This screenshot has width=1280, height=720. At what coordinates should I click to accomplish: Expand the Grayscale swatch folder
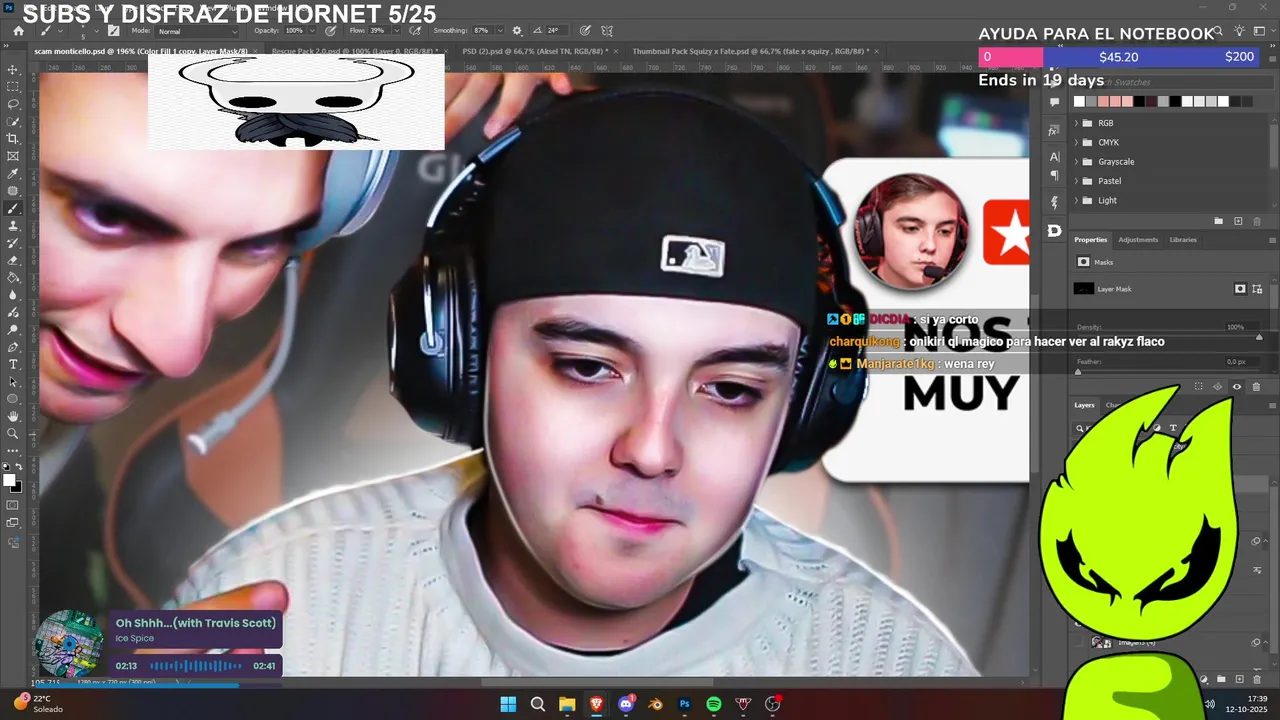(x=1076, y=162)
